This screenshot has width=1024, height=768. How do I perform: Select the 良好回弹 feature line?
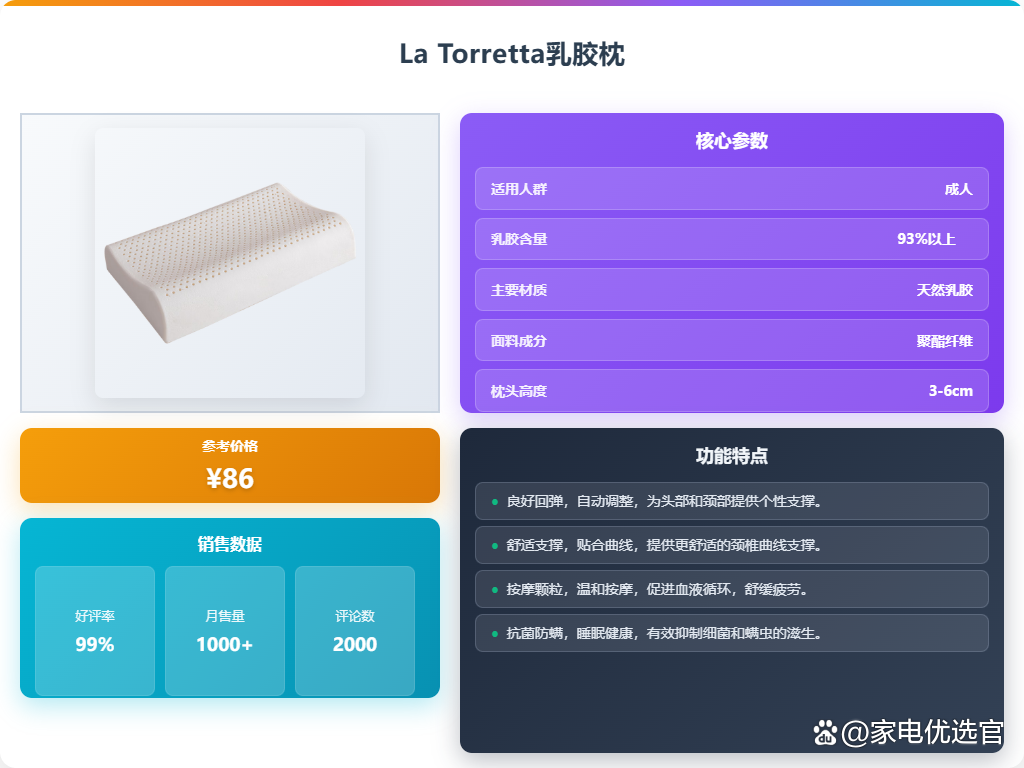click(x=731, y=501)
